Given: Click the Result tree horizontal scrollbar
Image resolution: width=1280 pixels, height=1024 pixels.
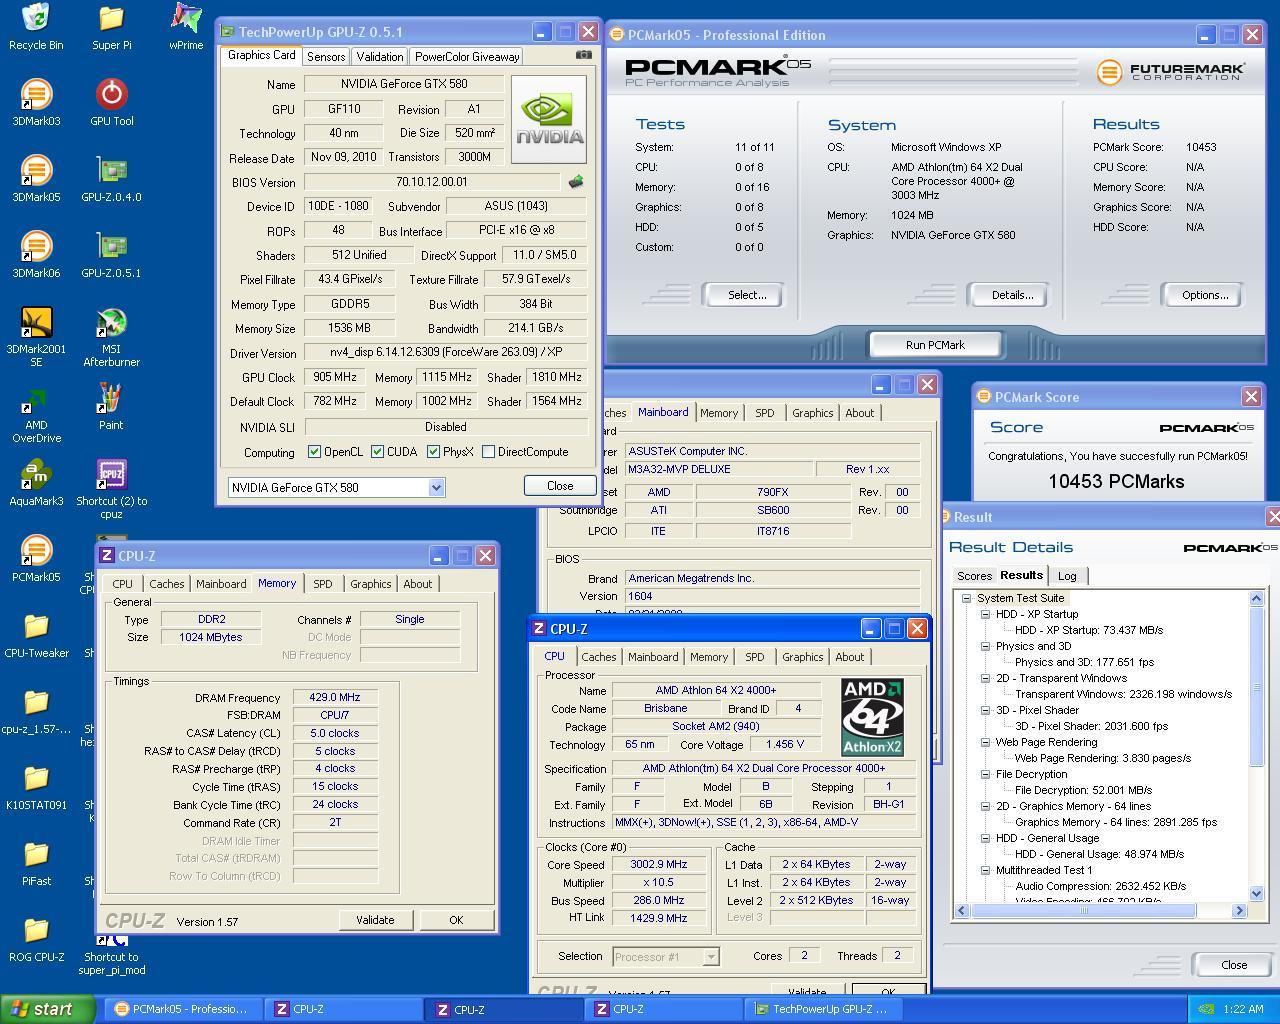Looking at the screenshot, I should 1083,910.
